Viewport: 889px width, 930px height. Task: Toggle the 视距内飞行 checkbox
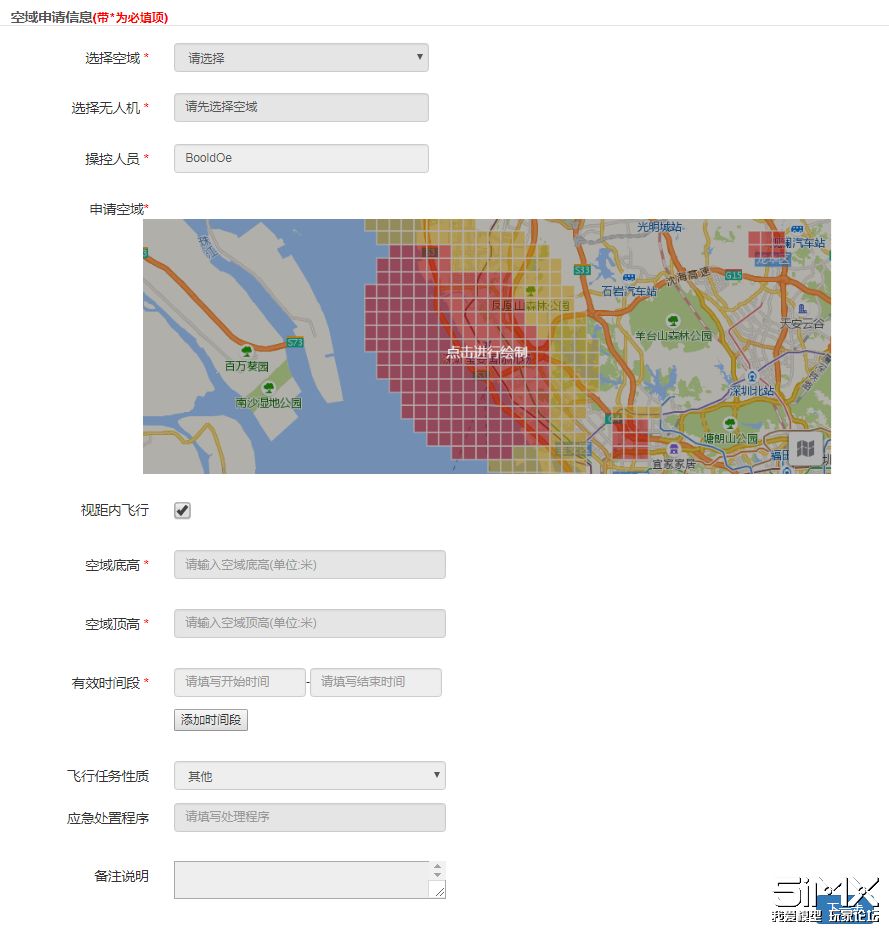pyautogui.click(x=182, y=511)
